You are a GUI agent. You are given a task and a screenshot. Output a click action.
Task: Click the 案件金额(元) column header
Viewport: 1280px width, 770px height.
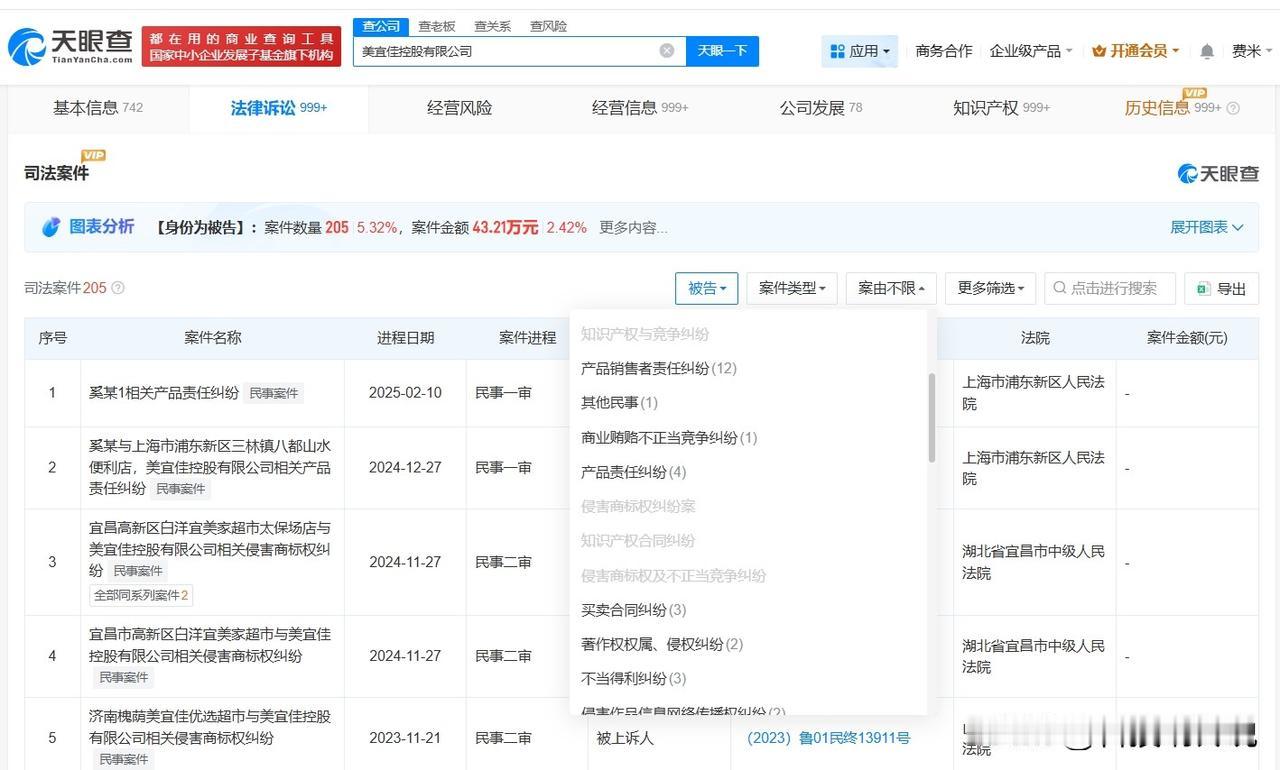(1187, 338)
